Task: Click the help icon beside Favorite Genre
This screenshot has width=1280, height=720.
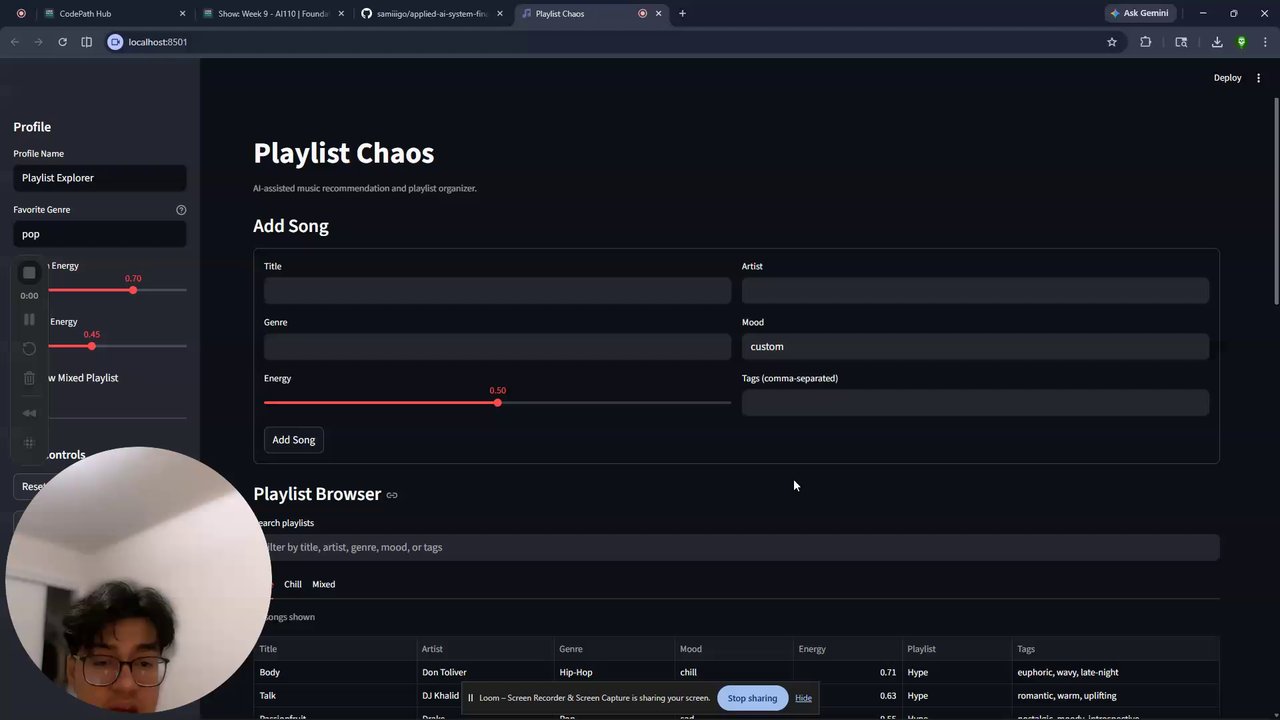Action: 181,210
